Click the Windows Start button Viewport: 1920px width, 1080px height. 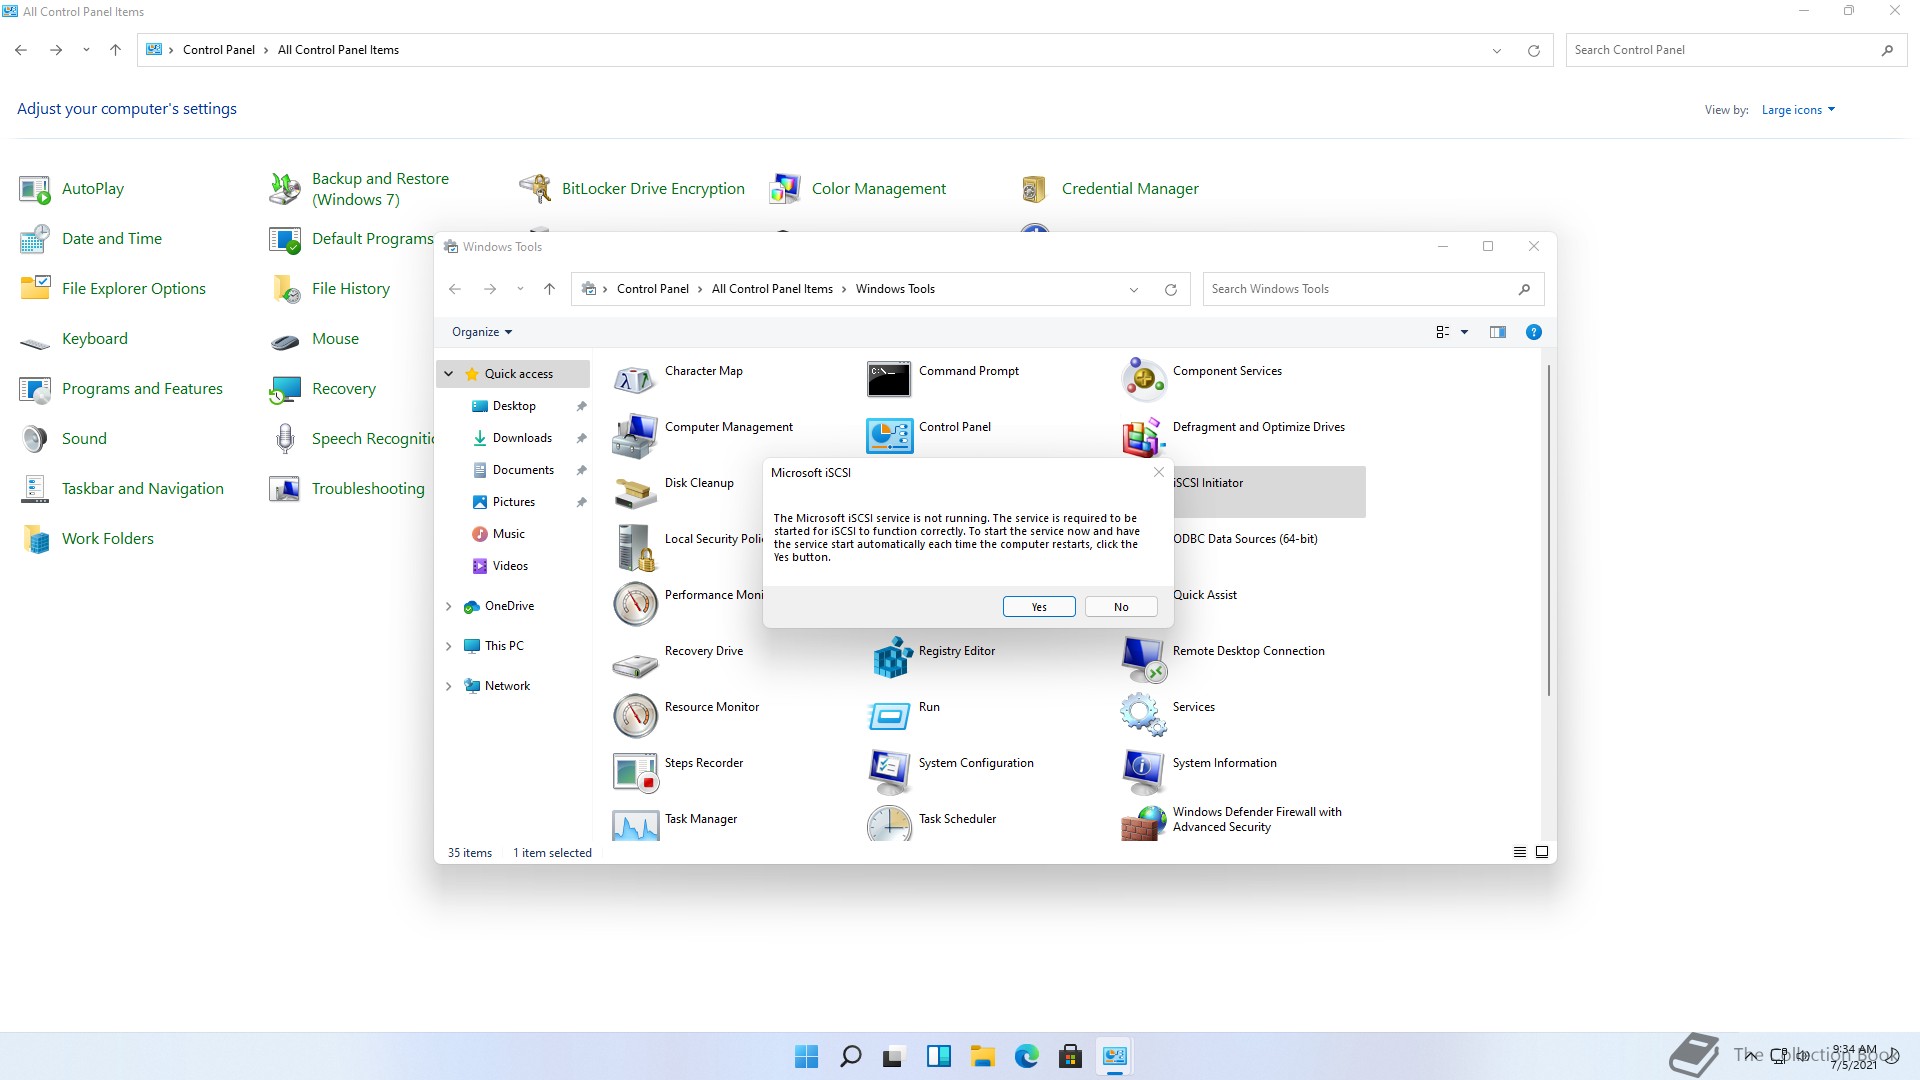tap(806, 1056)
